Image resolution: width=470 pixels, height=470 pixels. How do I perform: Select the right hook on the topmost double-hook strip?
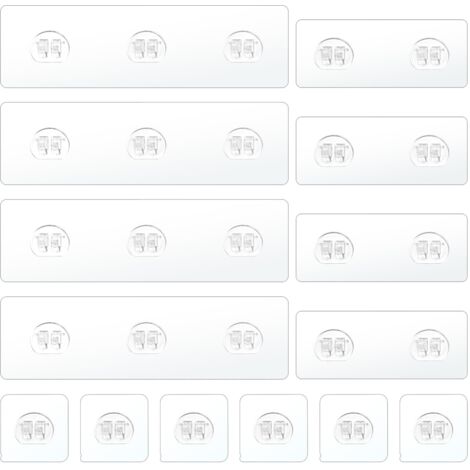point(430,54)
